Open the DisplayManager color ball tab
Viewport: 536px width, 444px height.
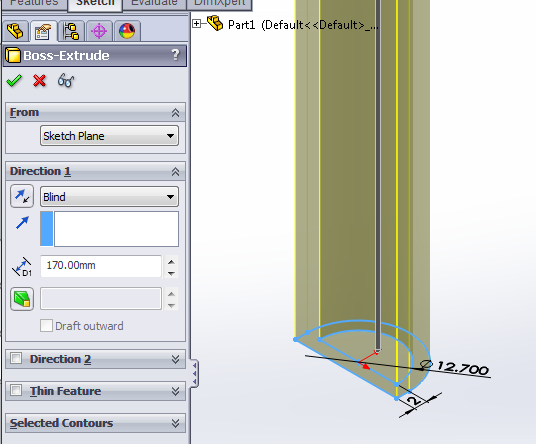tap(127, 31)
